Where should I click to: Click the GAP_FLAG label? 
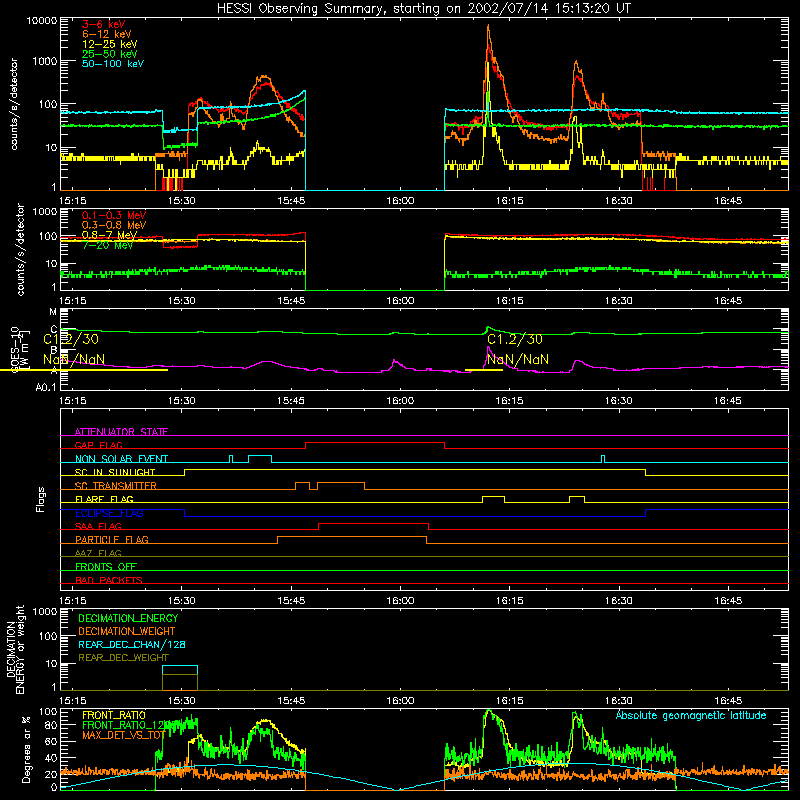point(98,445)
